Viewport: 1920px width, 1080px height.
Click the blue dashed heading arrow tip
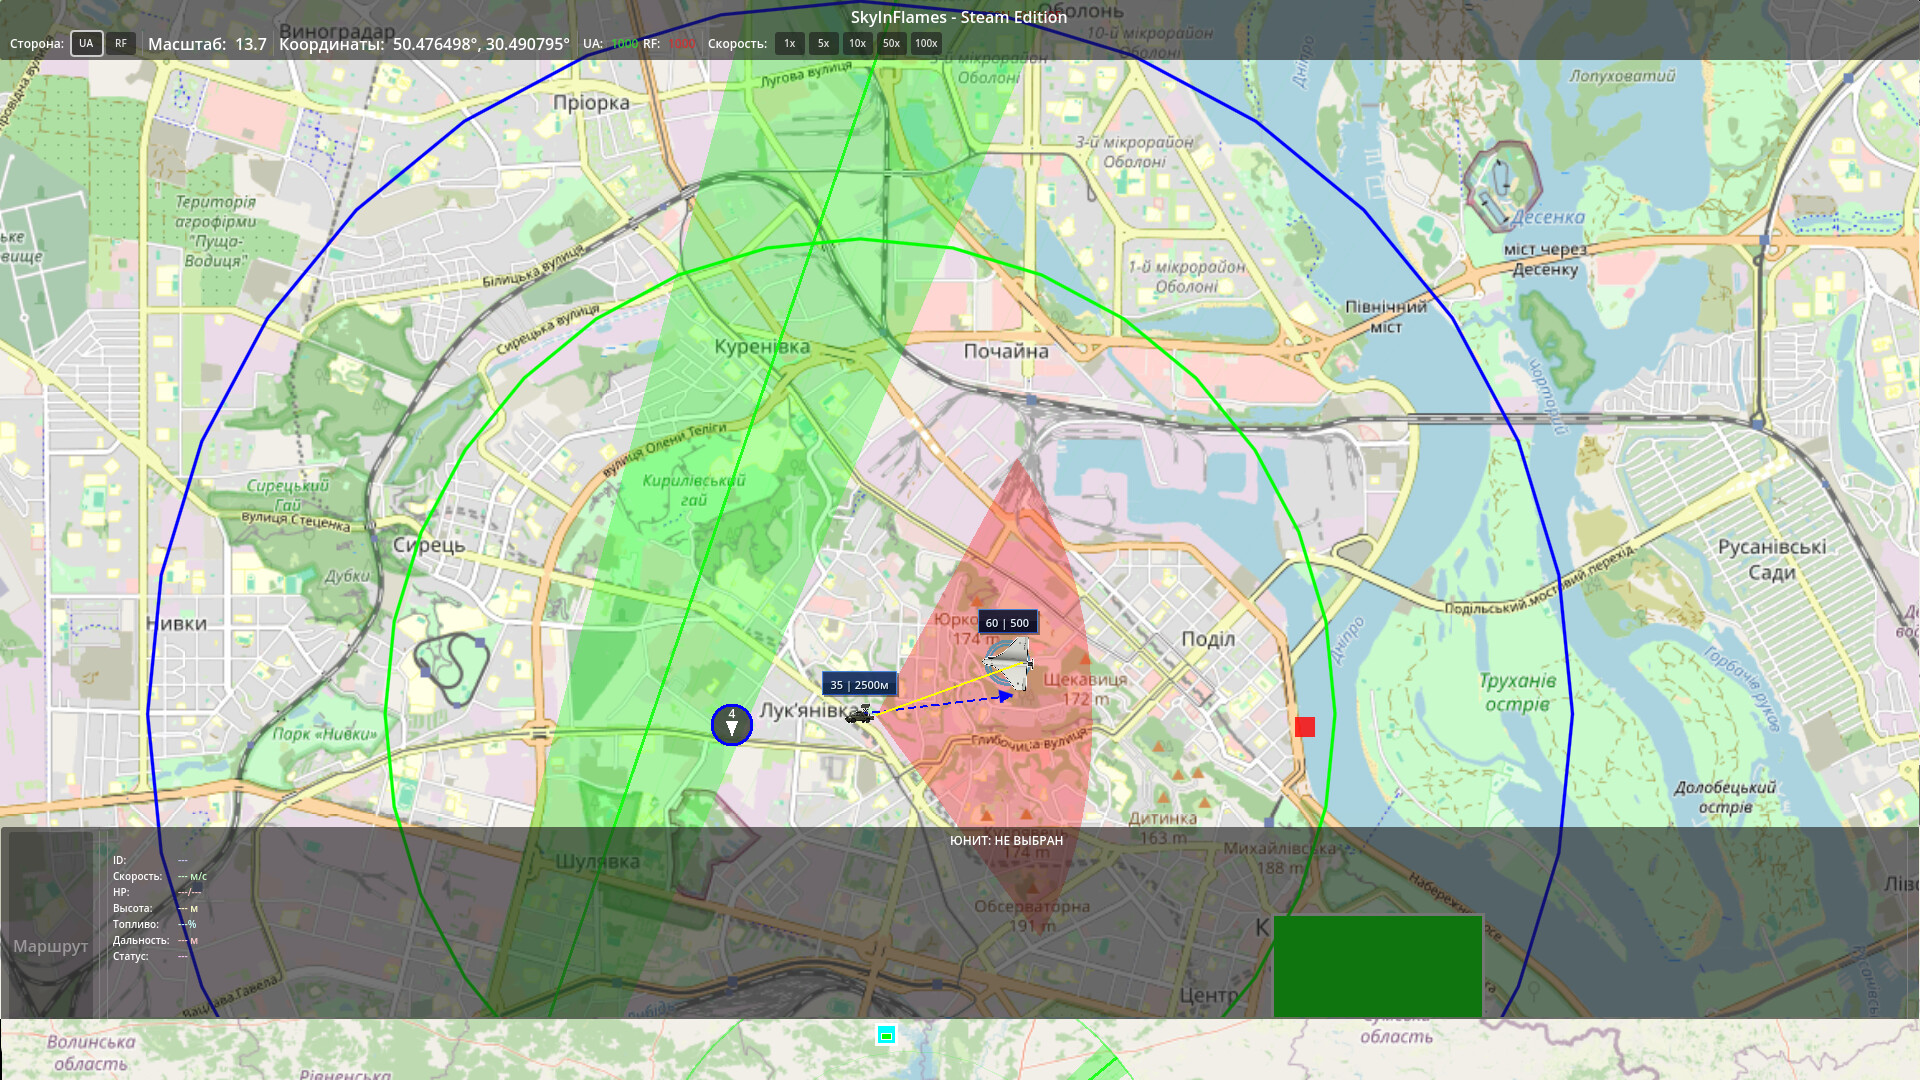[1007, 695]
